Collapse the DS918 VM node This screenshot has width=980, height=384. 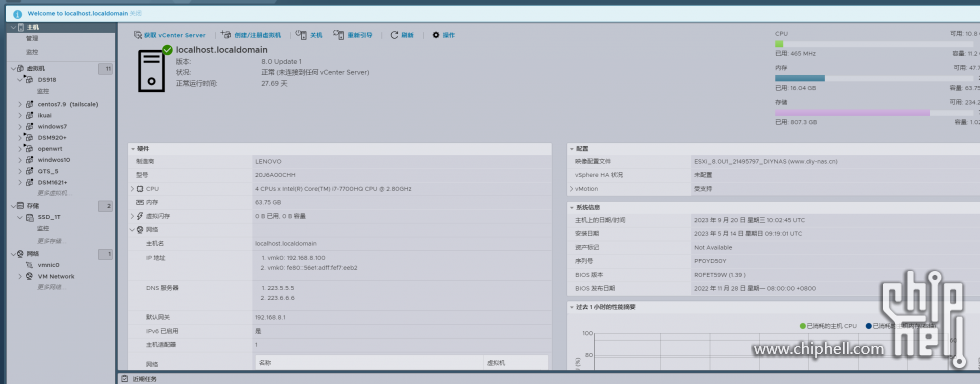(20, 79)
